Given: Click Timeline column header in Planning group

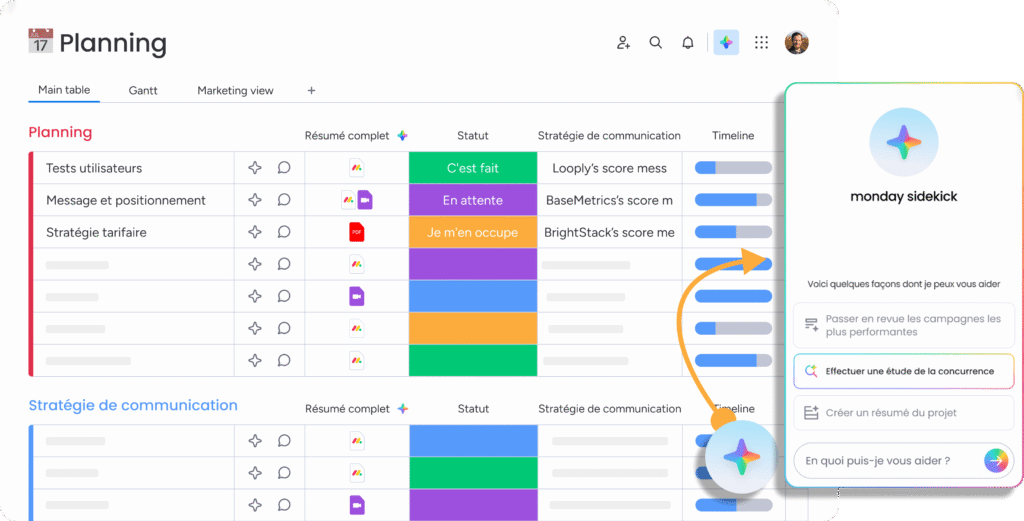Looking at the screenshot, I should click(x=733, y=136).
